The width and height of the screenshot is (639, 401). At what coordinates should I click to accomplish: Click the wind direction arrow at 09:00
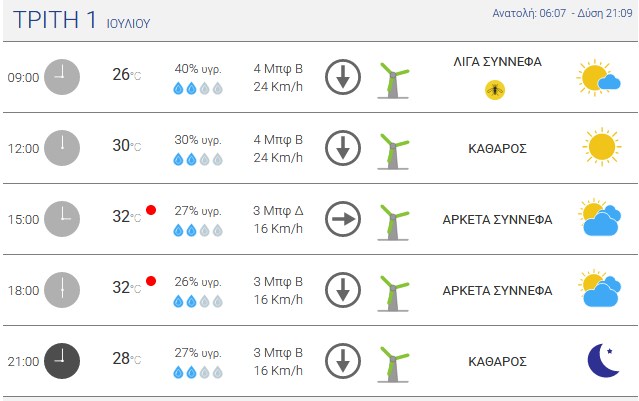coord(343,77)
